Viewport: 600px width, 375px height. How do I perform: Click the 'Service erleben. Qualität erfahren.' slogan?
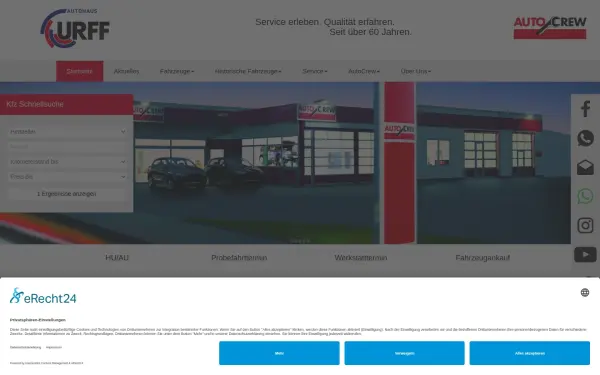click(x=325, y=22)
